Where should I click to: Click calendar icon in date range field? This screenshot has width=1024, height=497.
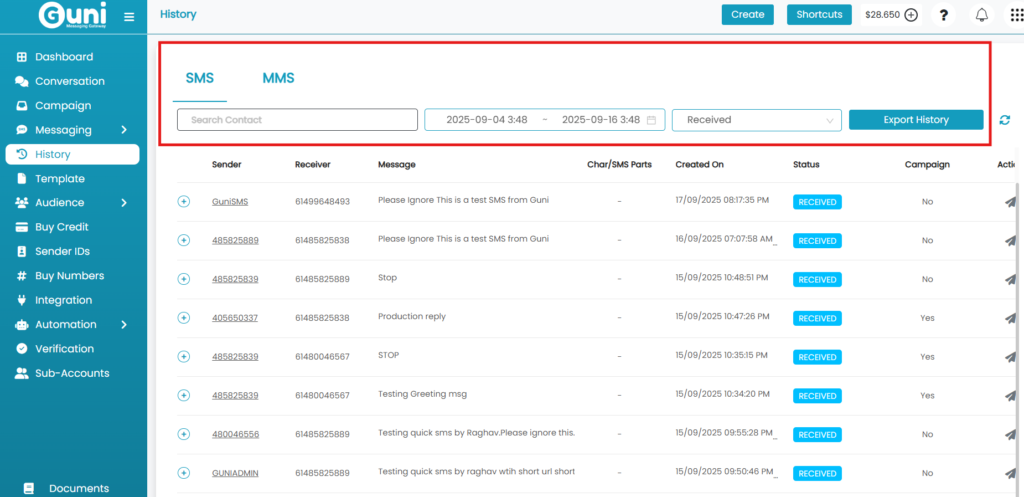652,120
